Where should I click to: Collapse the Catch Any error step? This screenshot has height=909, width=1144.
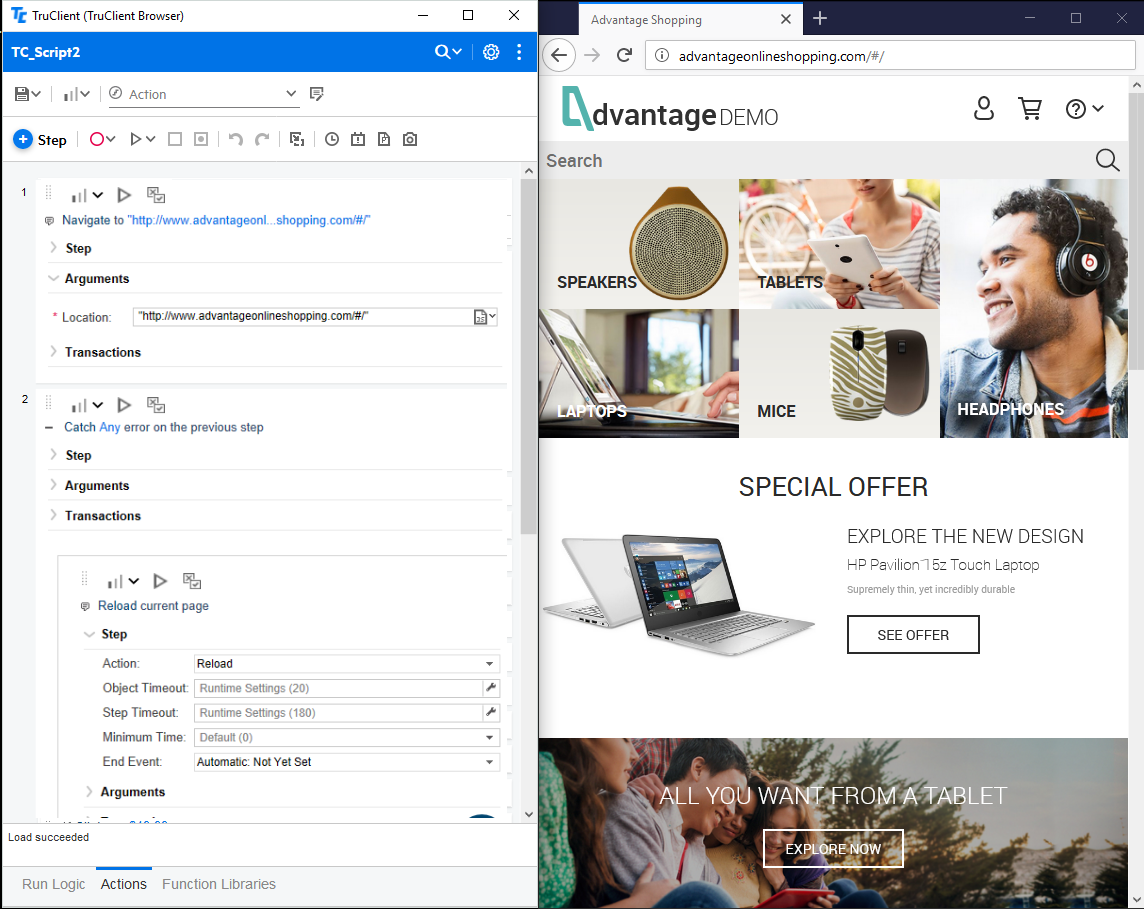click(50, 427)
